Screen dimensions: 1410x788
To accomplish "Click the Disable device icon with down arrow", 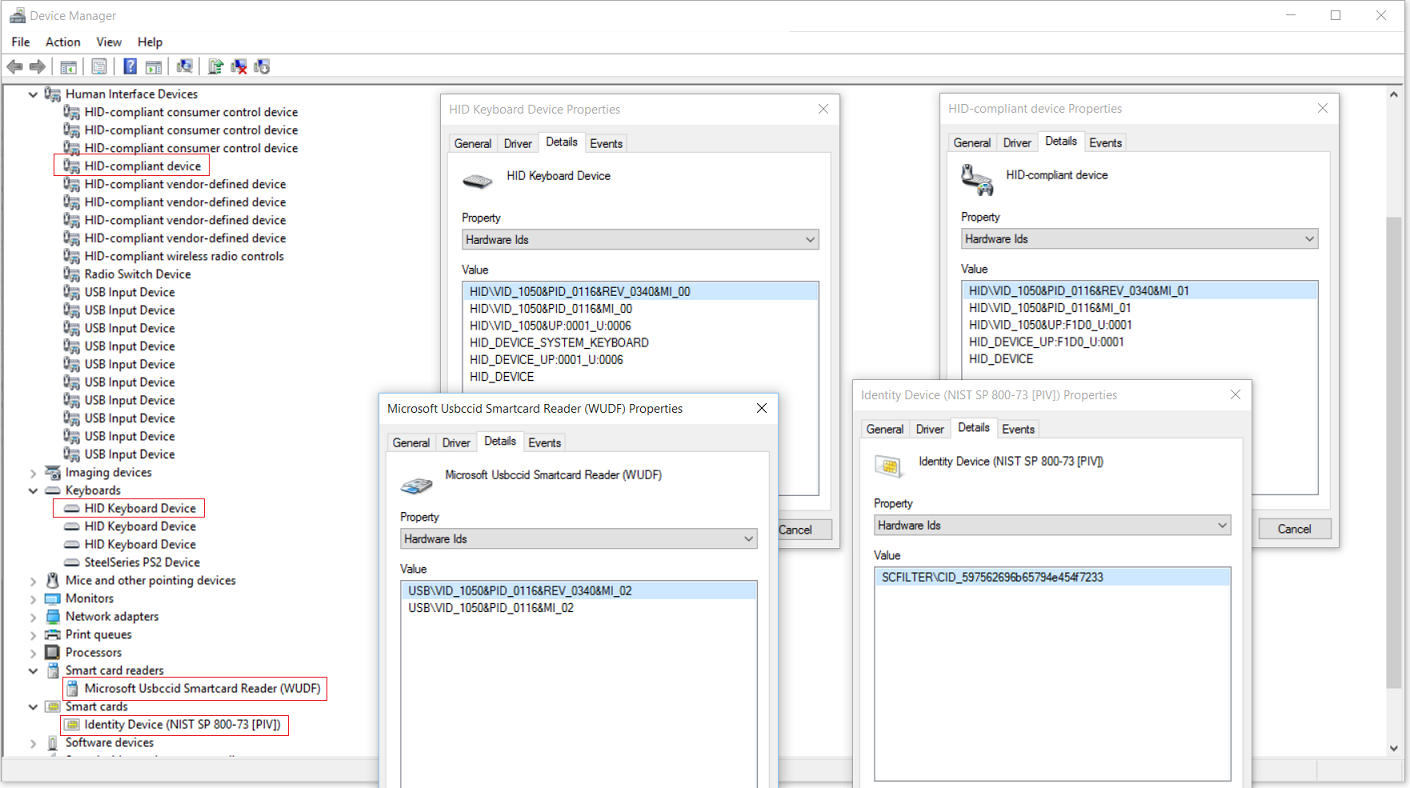I will click(x=262, y=67).
